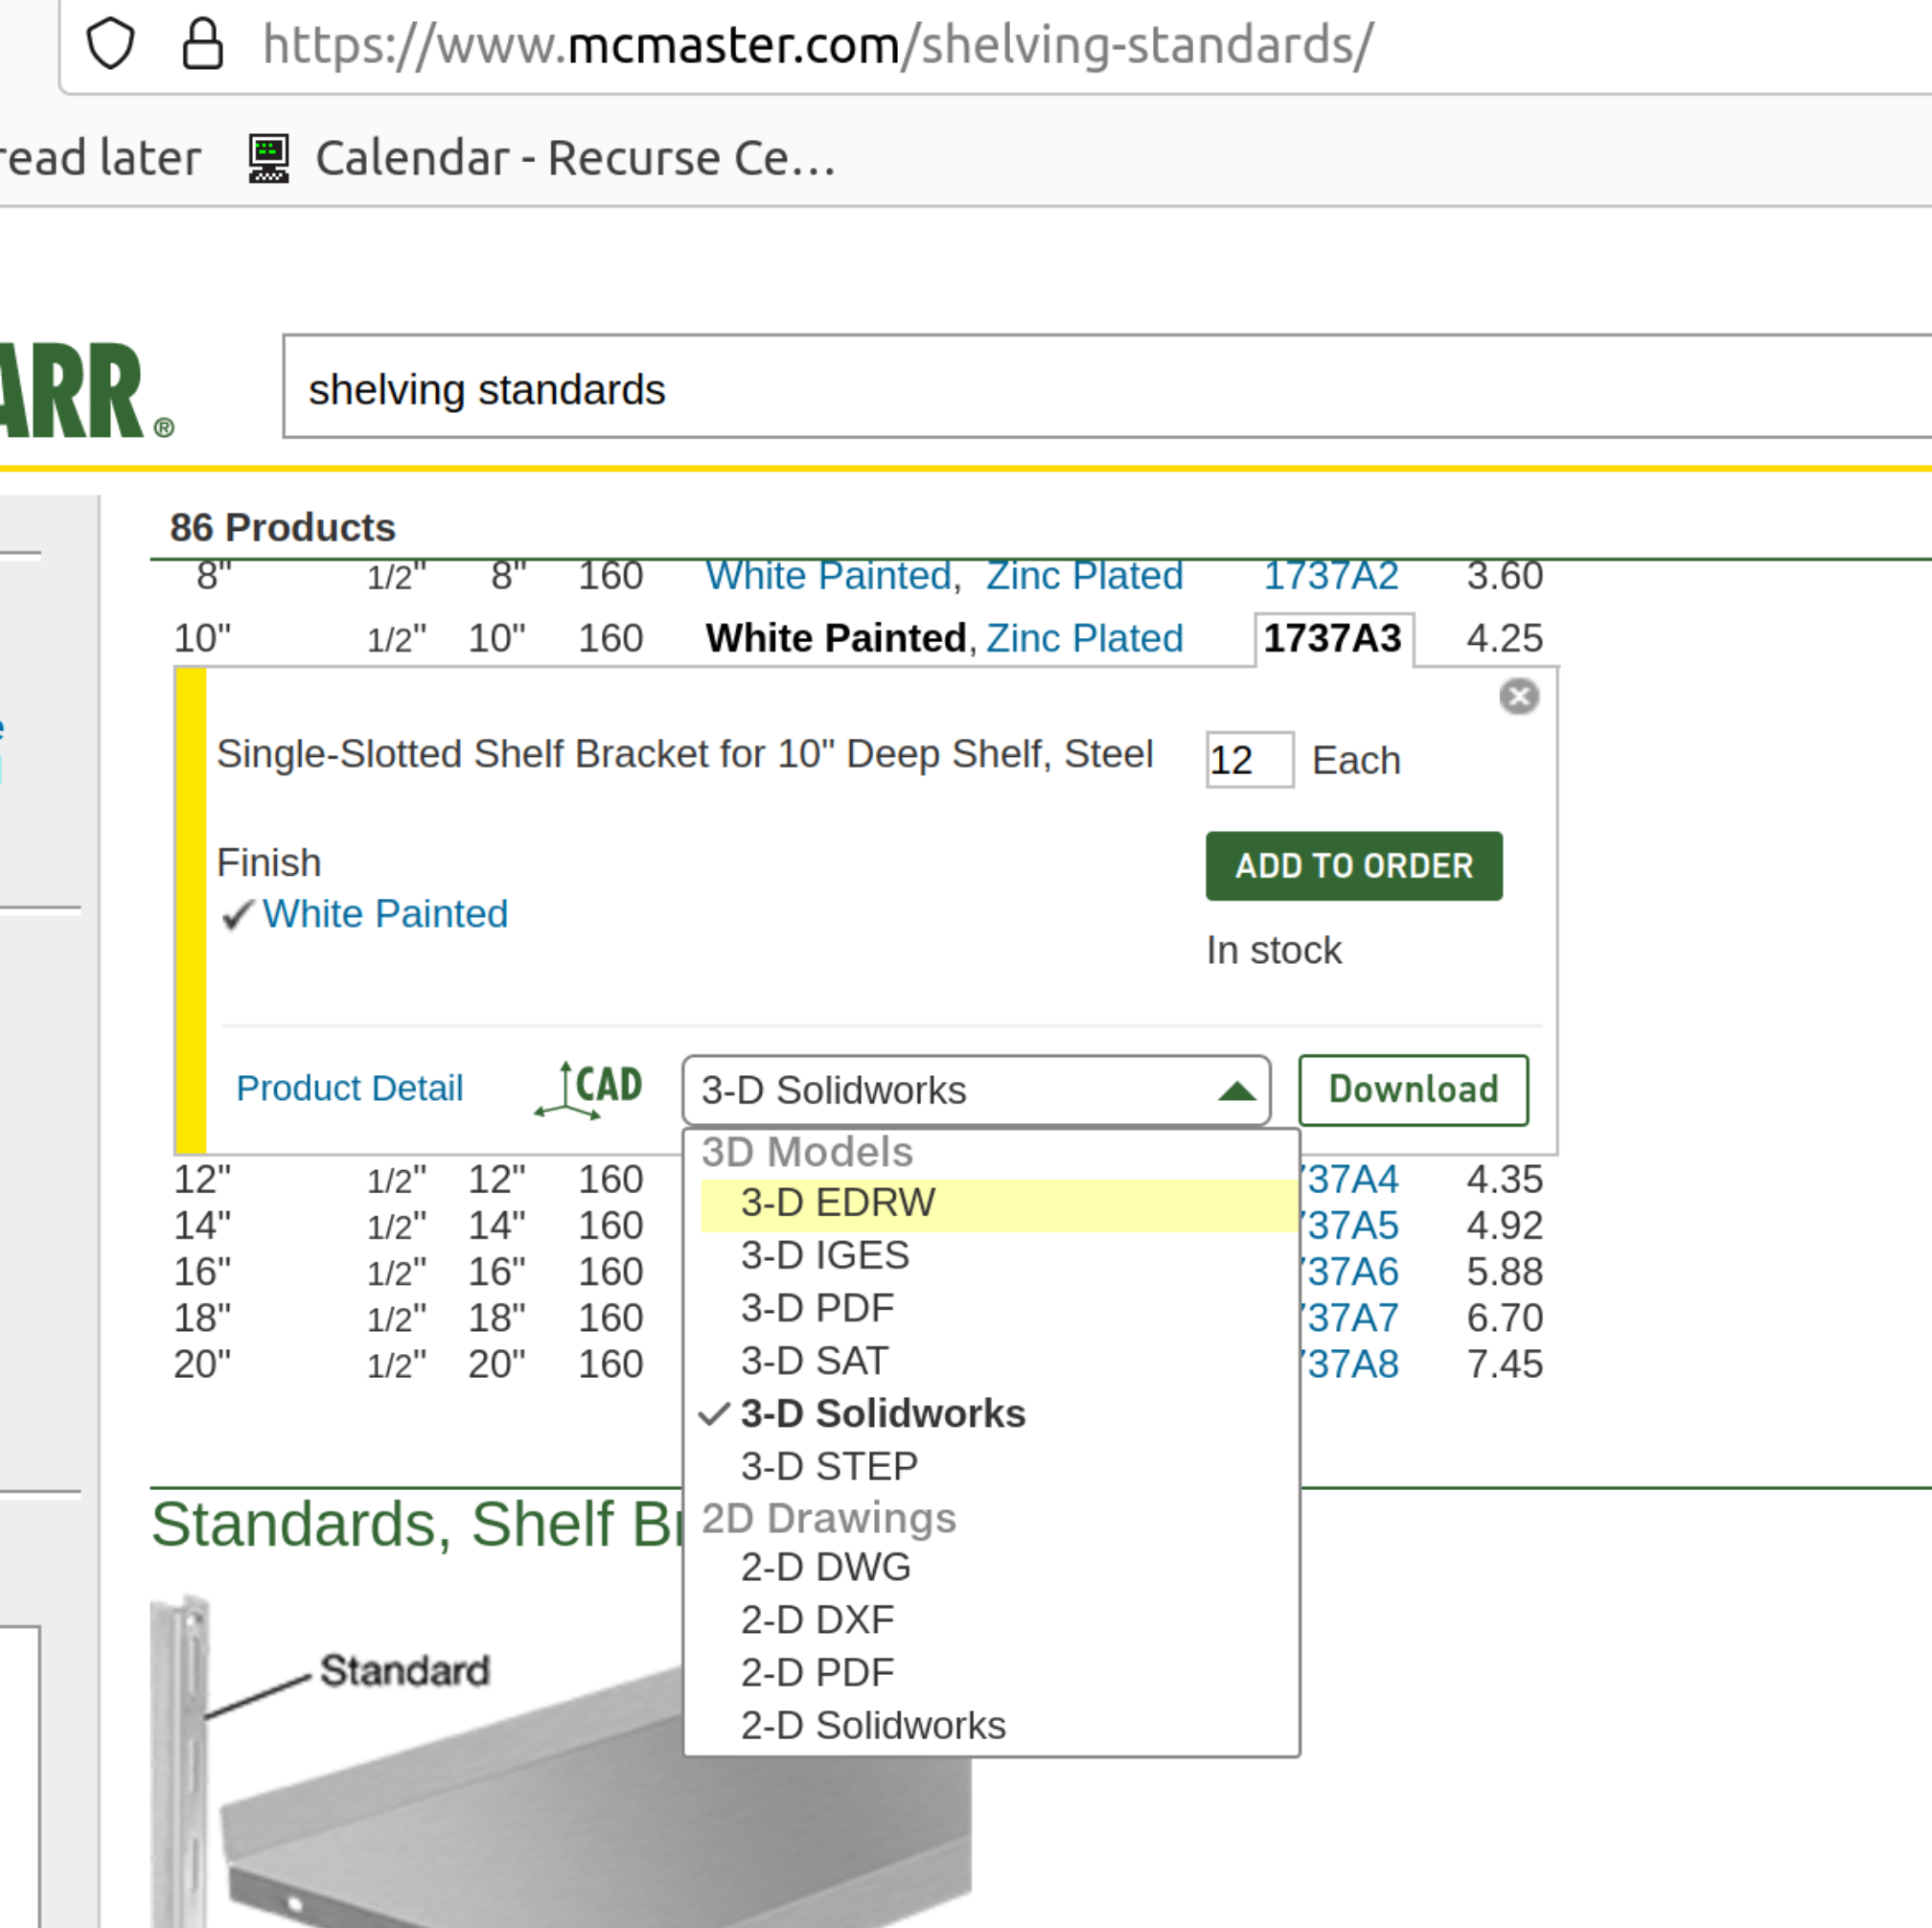Click the 7.45 price in 20" row

(1504, 1365)
